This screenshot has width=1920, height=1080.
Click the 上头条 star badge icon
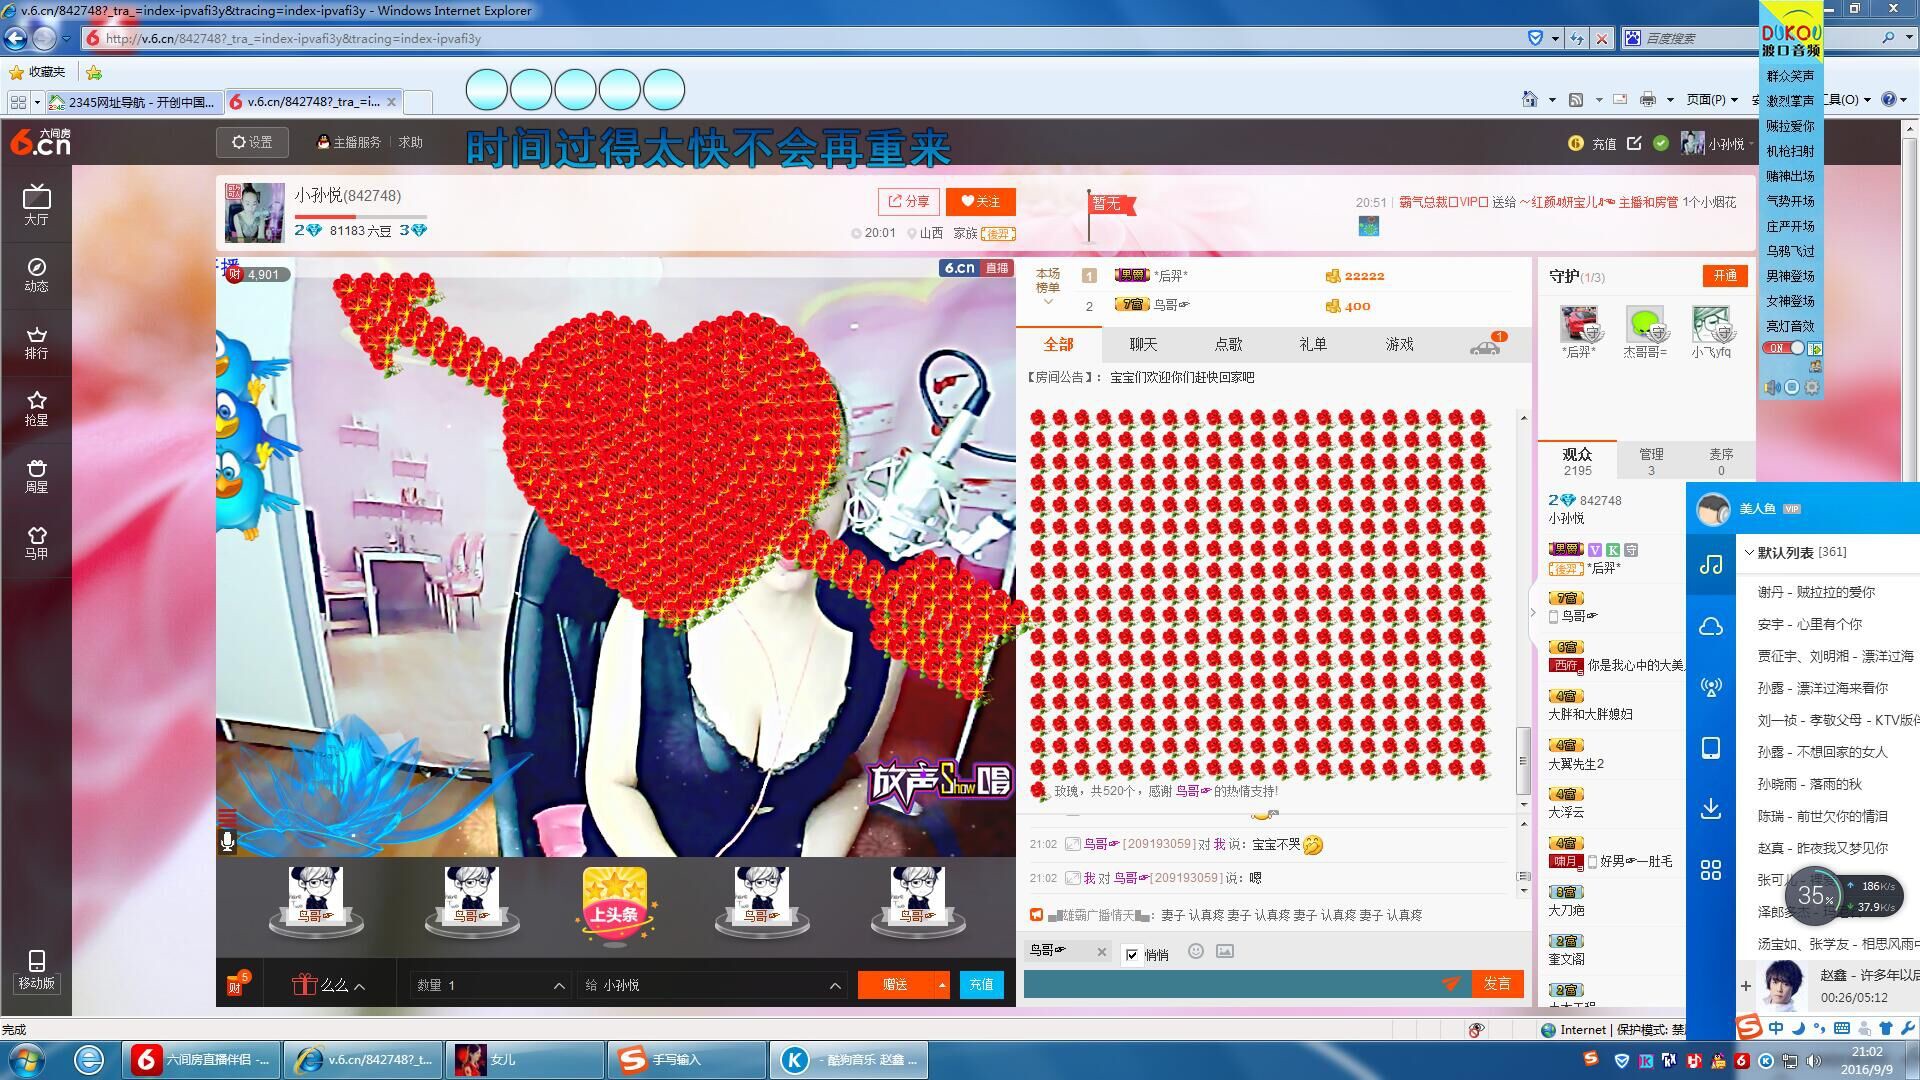point(614,902)
